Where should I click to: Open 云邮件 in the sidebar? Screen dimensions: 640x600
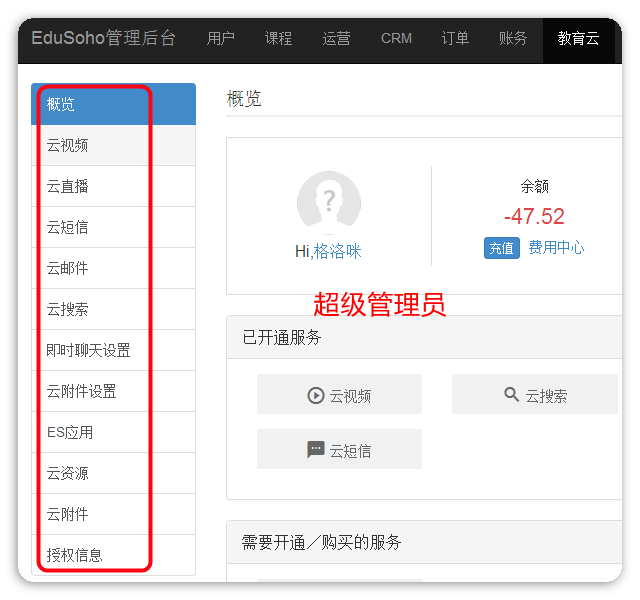pyautogui.click(x=113, y=268)
